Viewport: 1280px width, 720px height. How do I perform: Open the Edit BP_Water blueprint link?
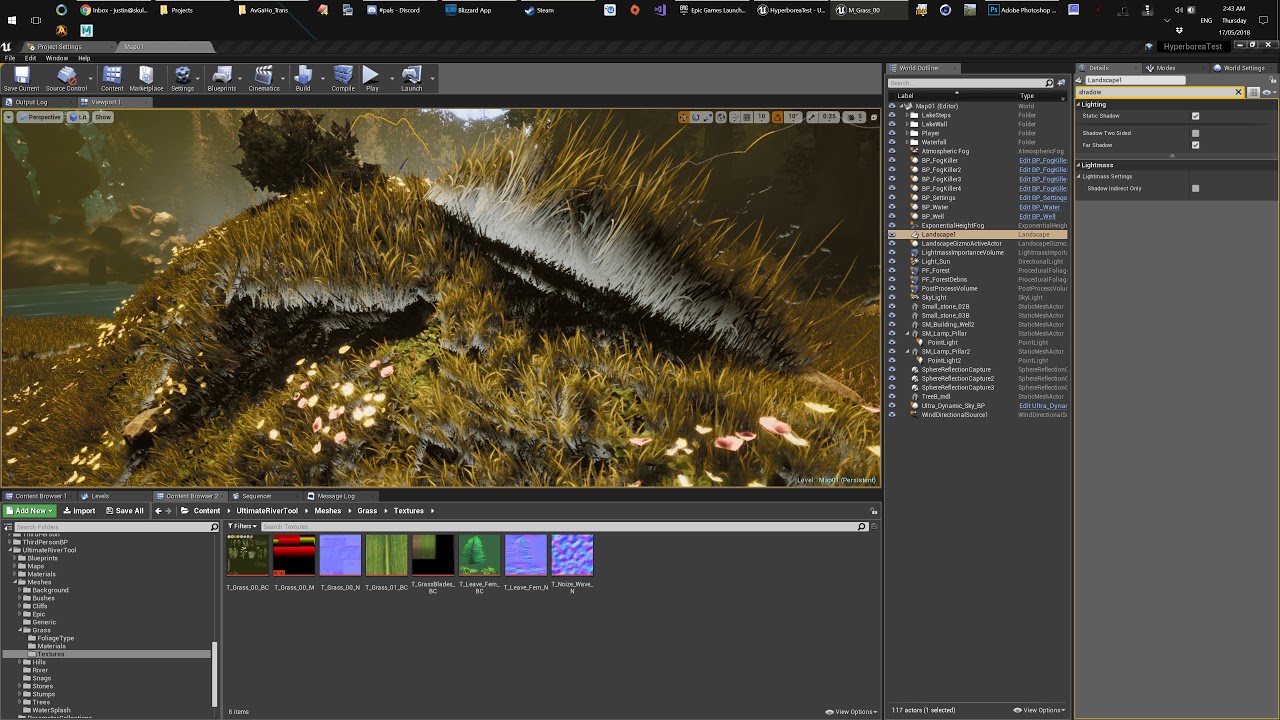click(x=1039, y=207)
